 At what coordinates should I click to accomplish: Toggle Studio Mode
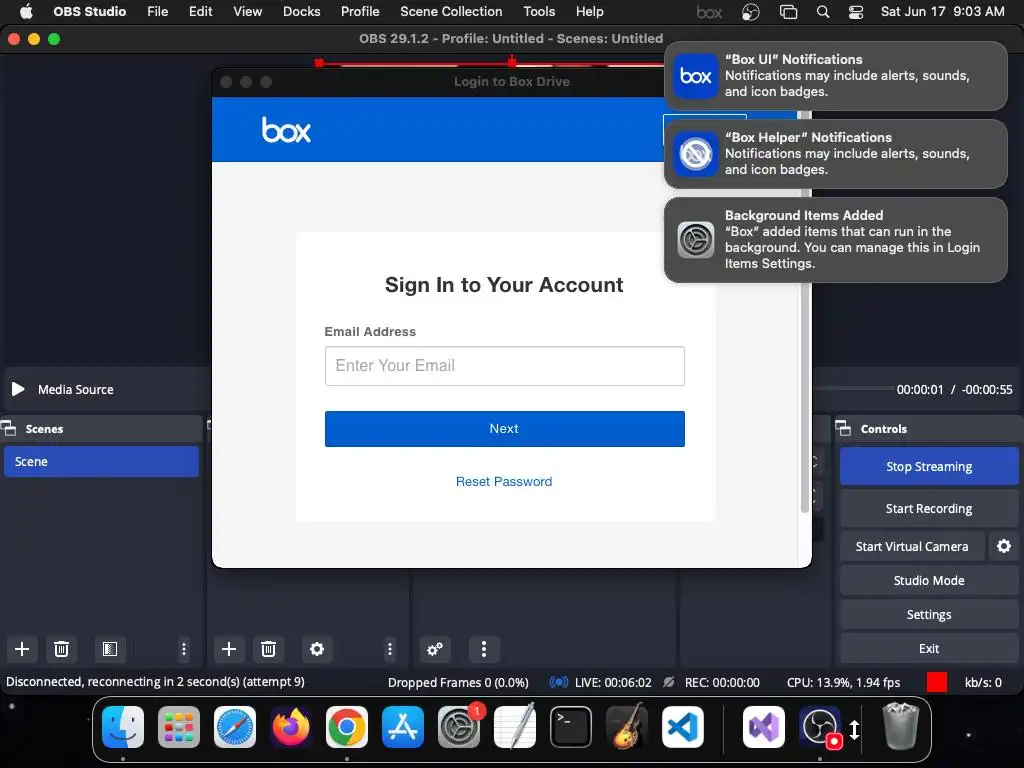(x=929, y=580)
